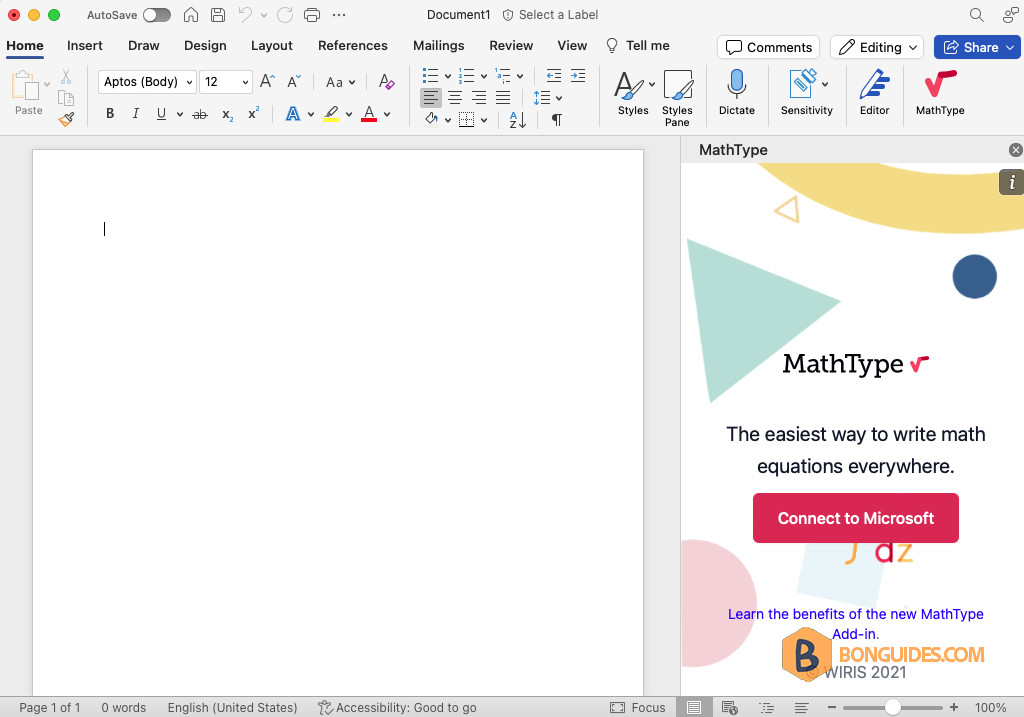The width and height of the screenshot is (1024, 717).
Task: Open Editor from the ribbon
Action: coord(874,93)
